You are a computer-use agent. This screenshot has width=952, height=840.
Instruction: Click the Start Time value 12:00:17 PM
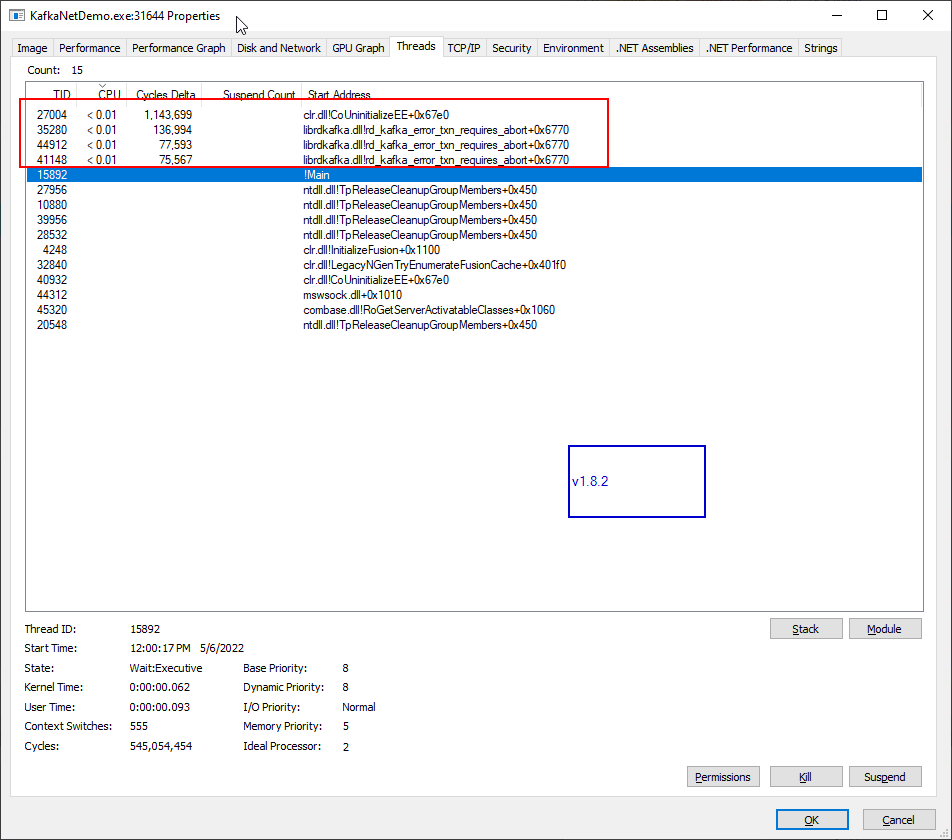pyautogui.click(x=160, y=648)
